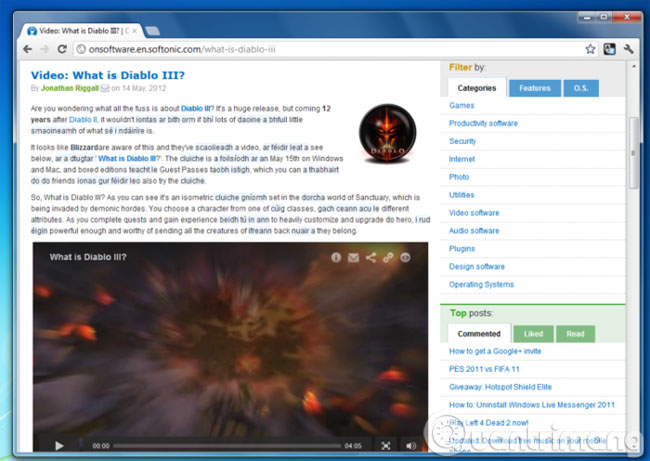Open the extension icon beside the star

609,49
